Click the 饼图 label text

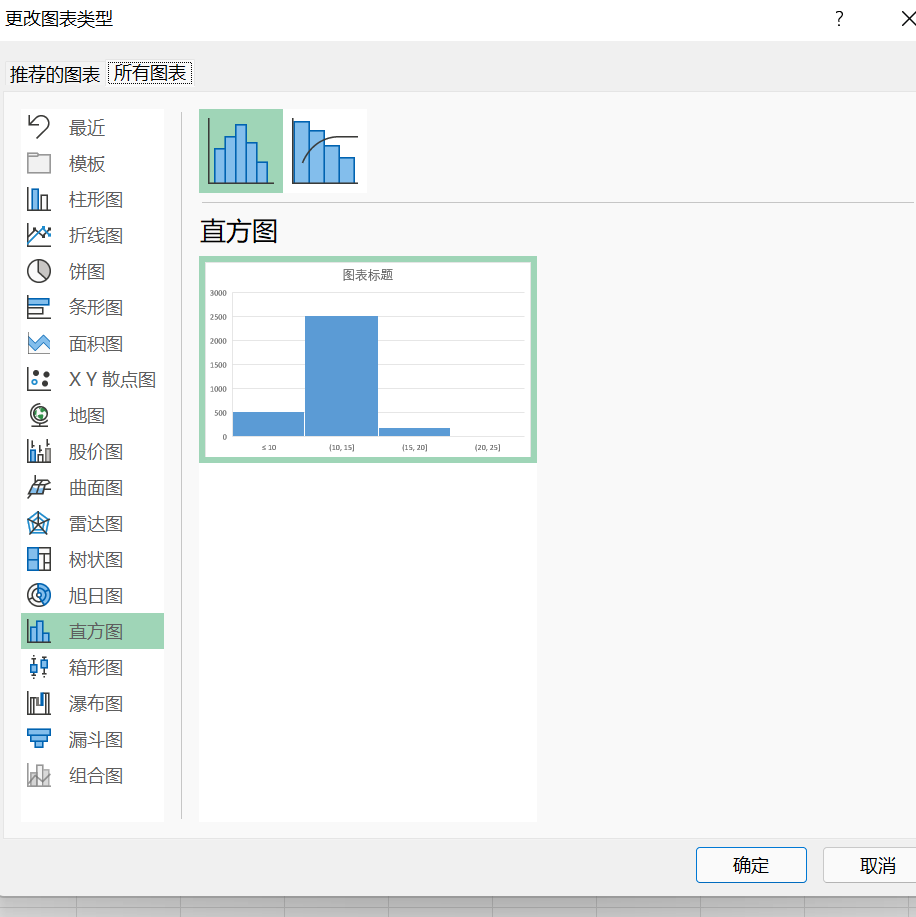coord(87,271)
